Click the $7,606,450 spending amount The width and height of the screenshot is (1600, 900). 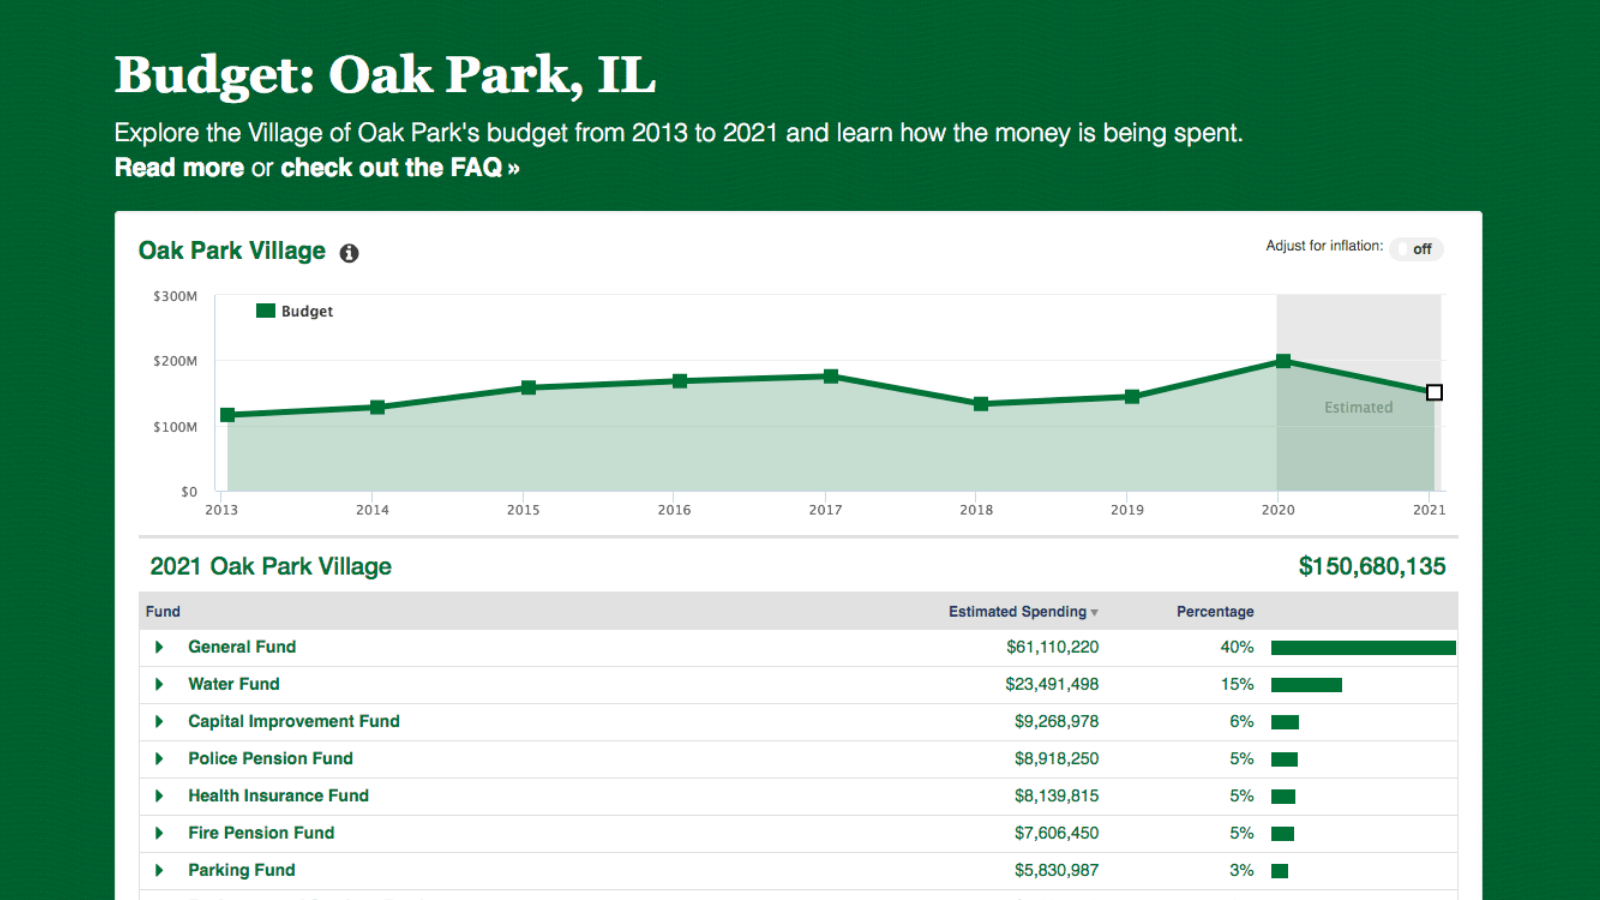point(1056,832)
